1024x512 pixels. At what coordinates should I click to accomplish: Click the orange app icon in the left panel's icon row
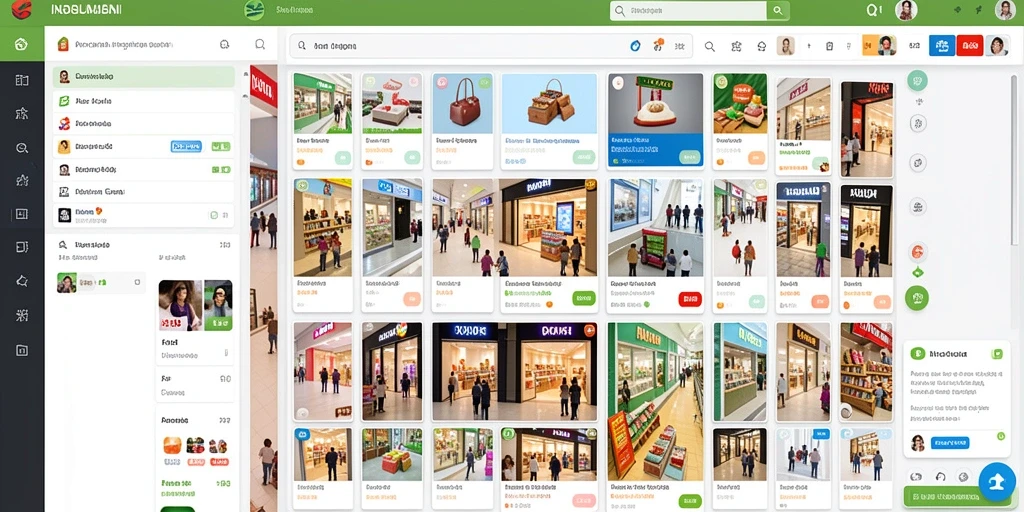172,445
